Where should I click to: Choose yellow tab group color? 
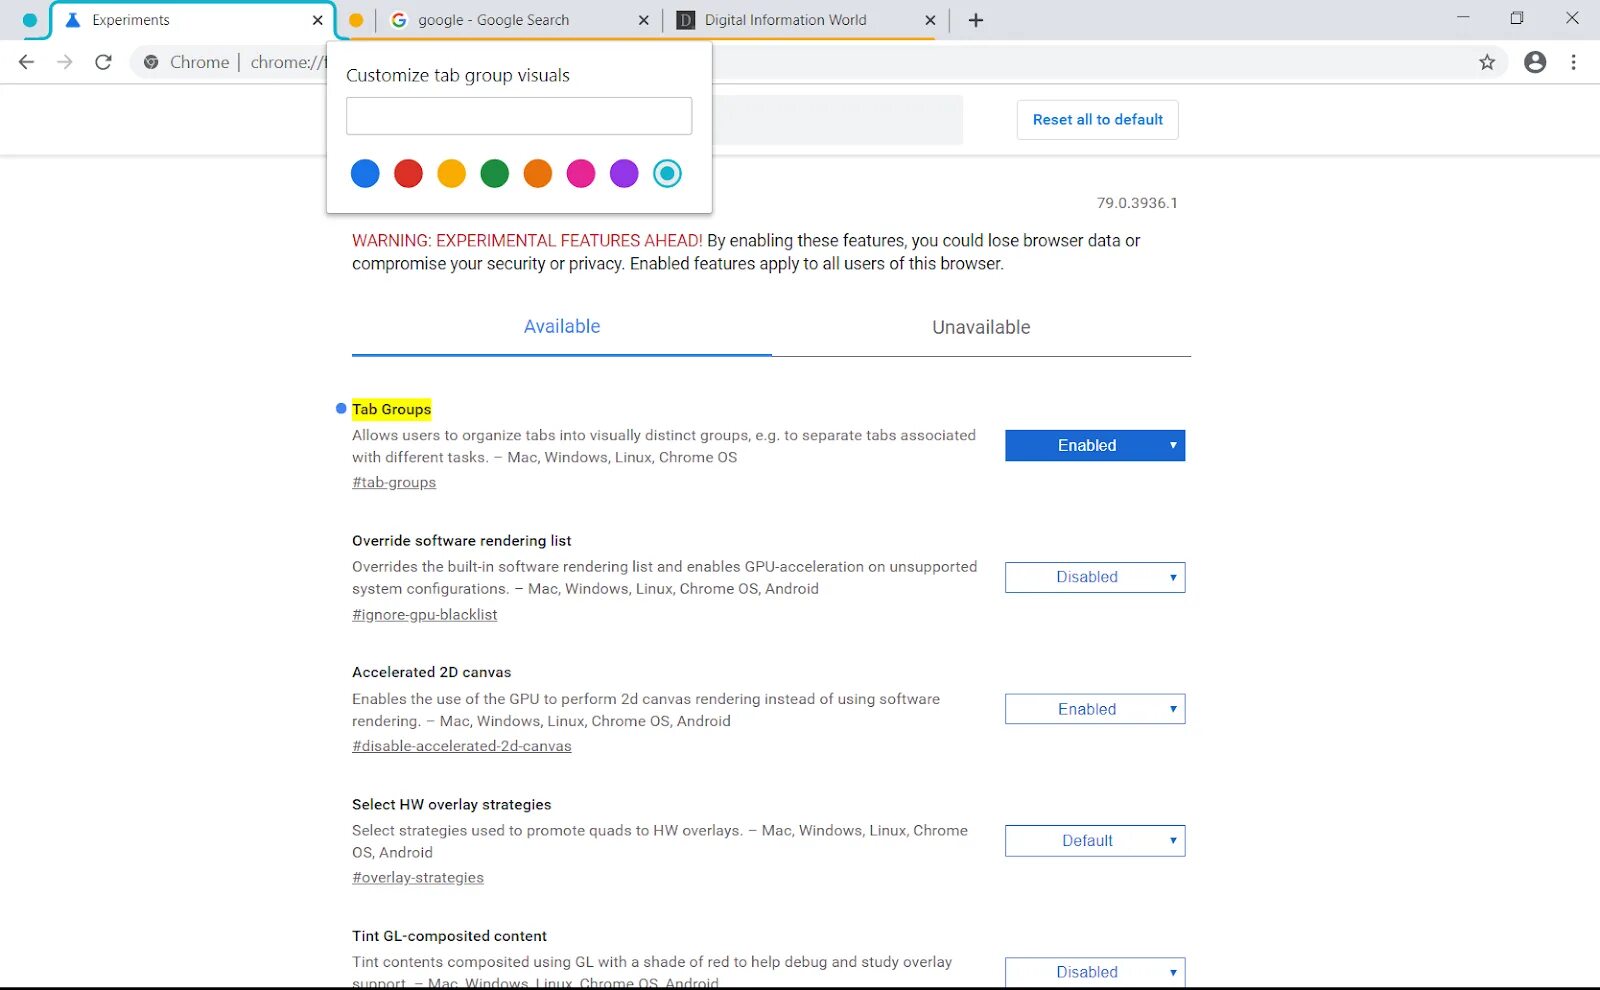[451, 174]
